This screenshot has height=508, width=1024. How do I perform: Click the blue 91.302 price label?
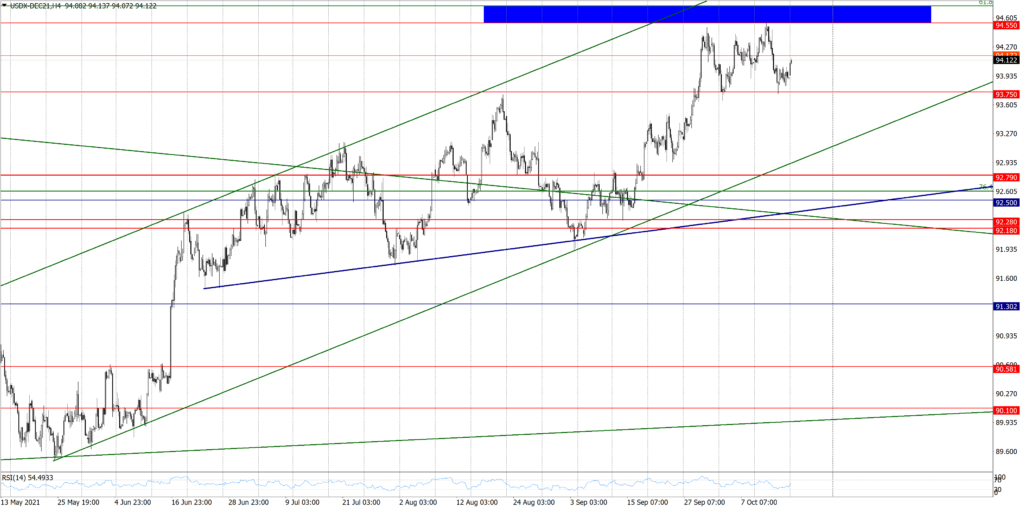(1006, 306)
